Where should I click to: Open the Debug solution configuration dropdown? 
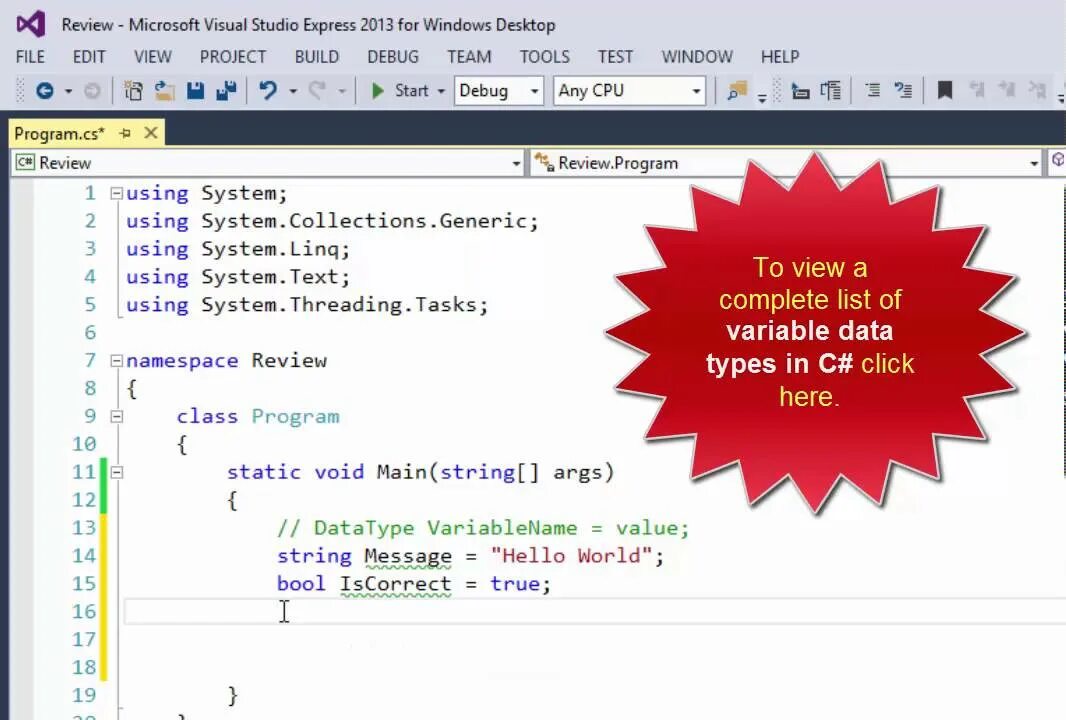pos(499,90)
